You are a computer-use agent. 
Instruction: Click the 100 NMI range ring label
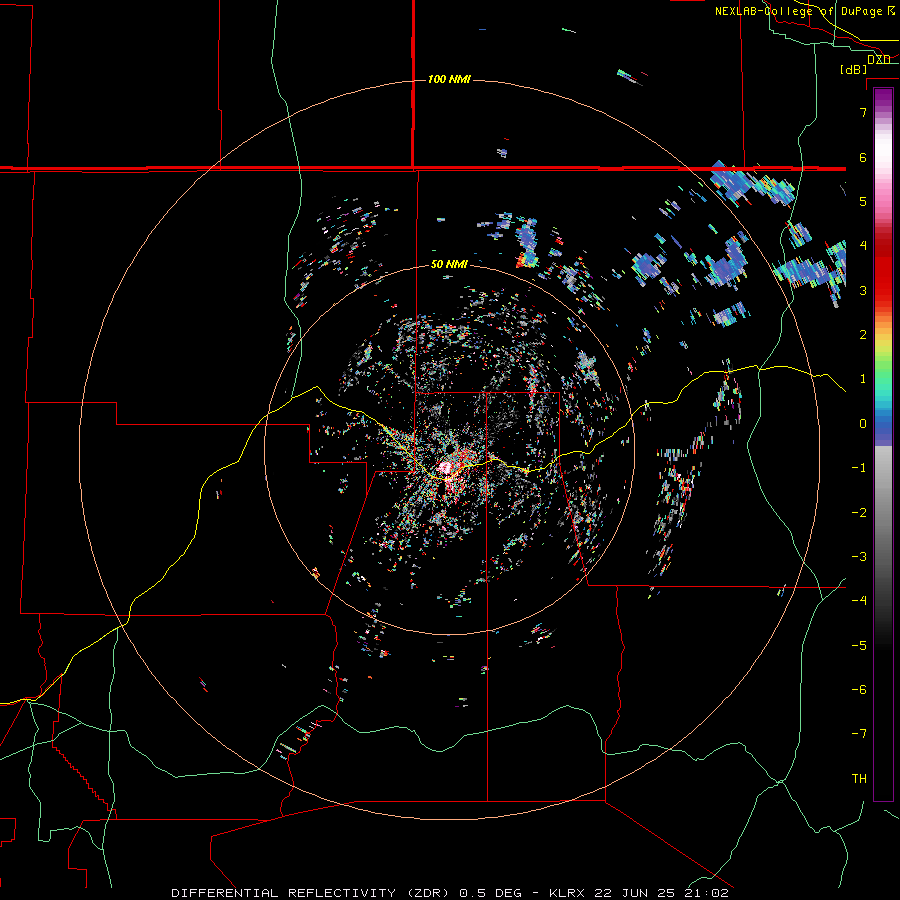pos(449,79)
